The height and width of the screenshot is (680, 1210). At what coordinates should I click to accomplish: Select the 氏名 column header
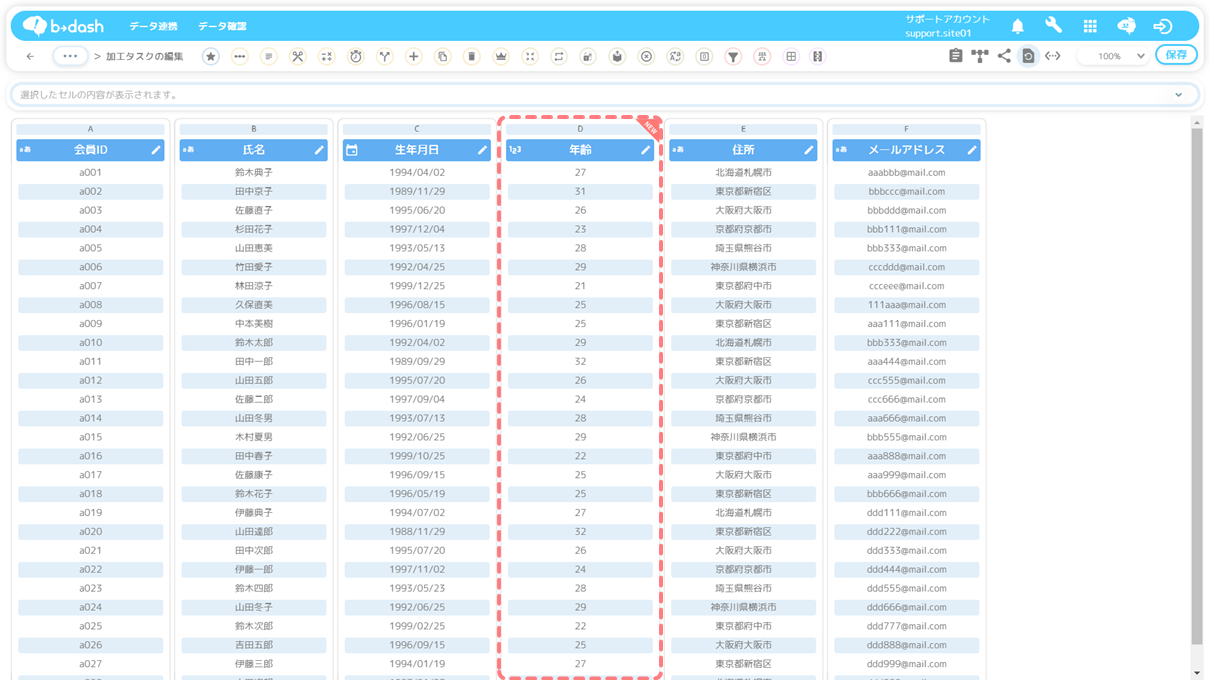click(x=254, y=150)
